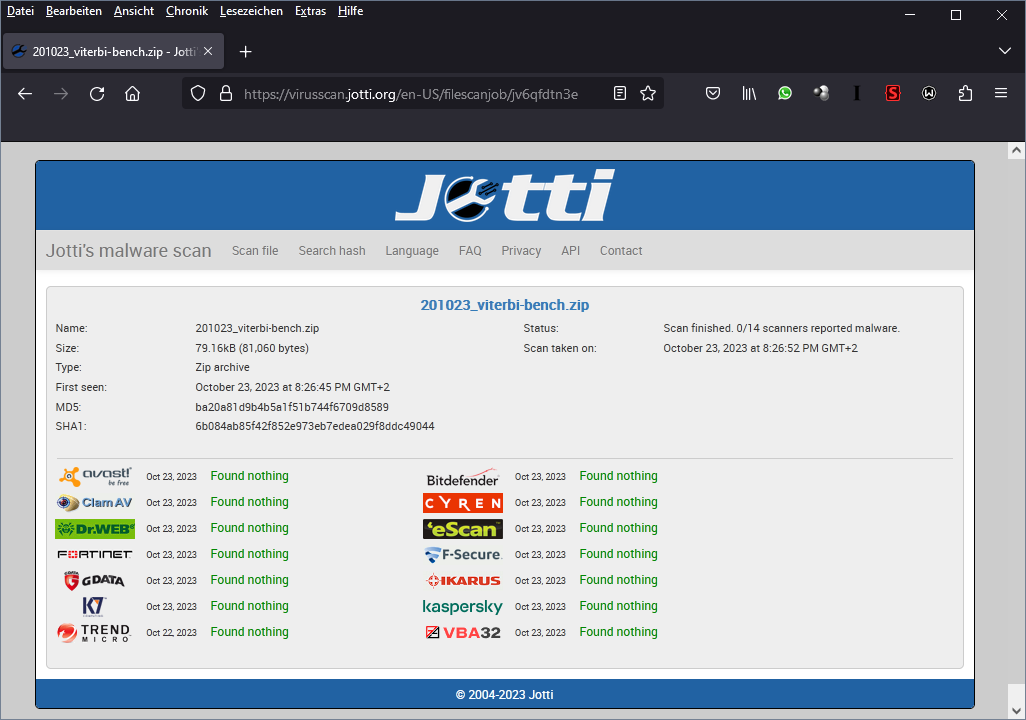Click the K7 scanner logo
Viewport: 1026px width, 720px height.
(94, 607)
